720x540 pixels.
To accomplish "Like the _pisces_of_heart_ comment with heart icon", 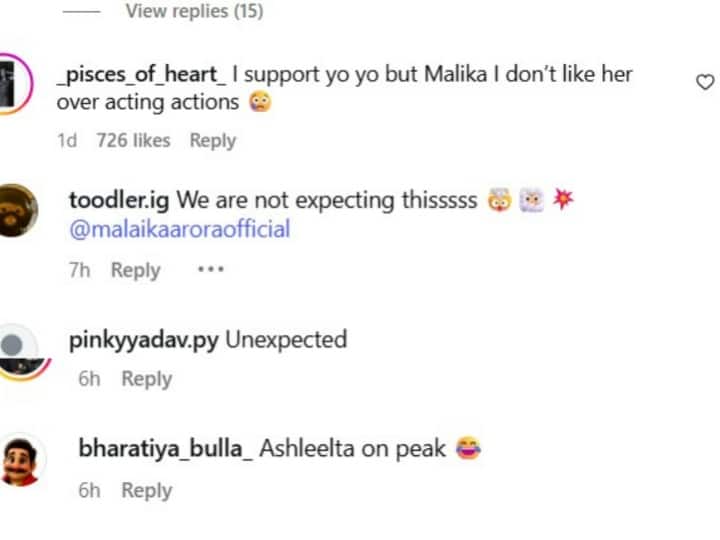I will 705,82.
